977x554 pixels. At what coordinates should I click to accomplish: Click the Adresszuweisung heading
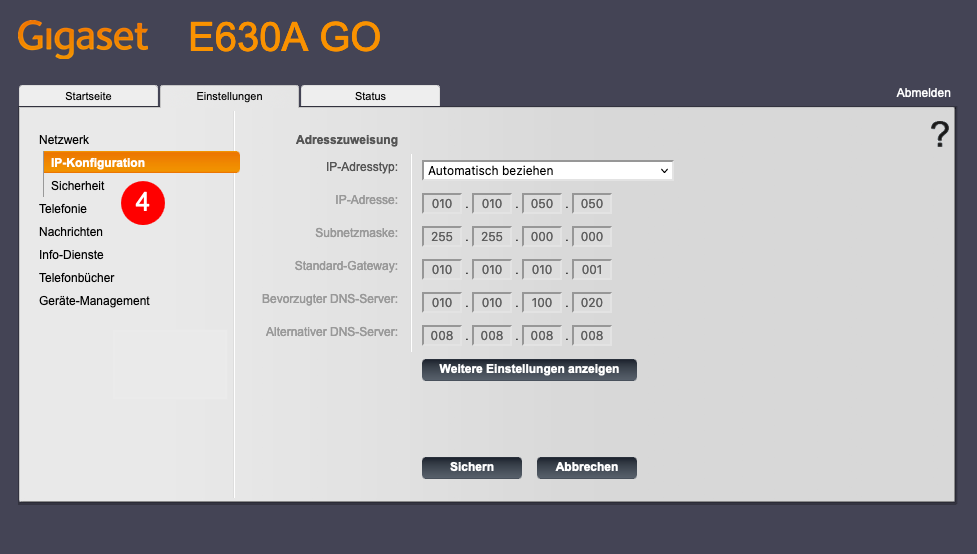pyautogui.click(x=346, y=140)
